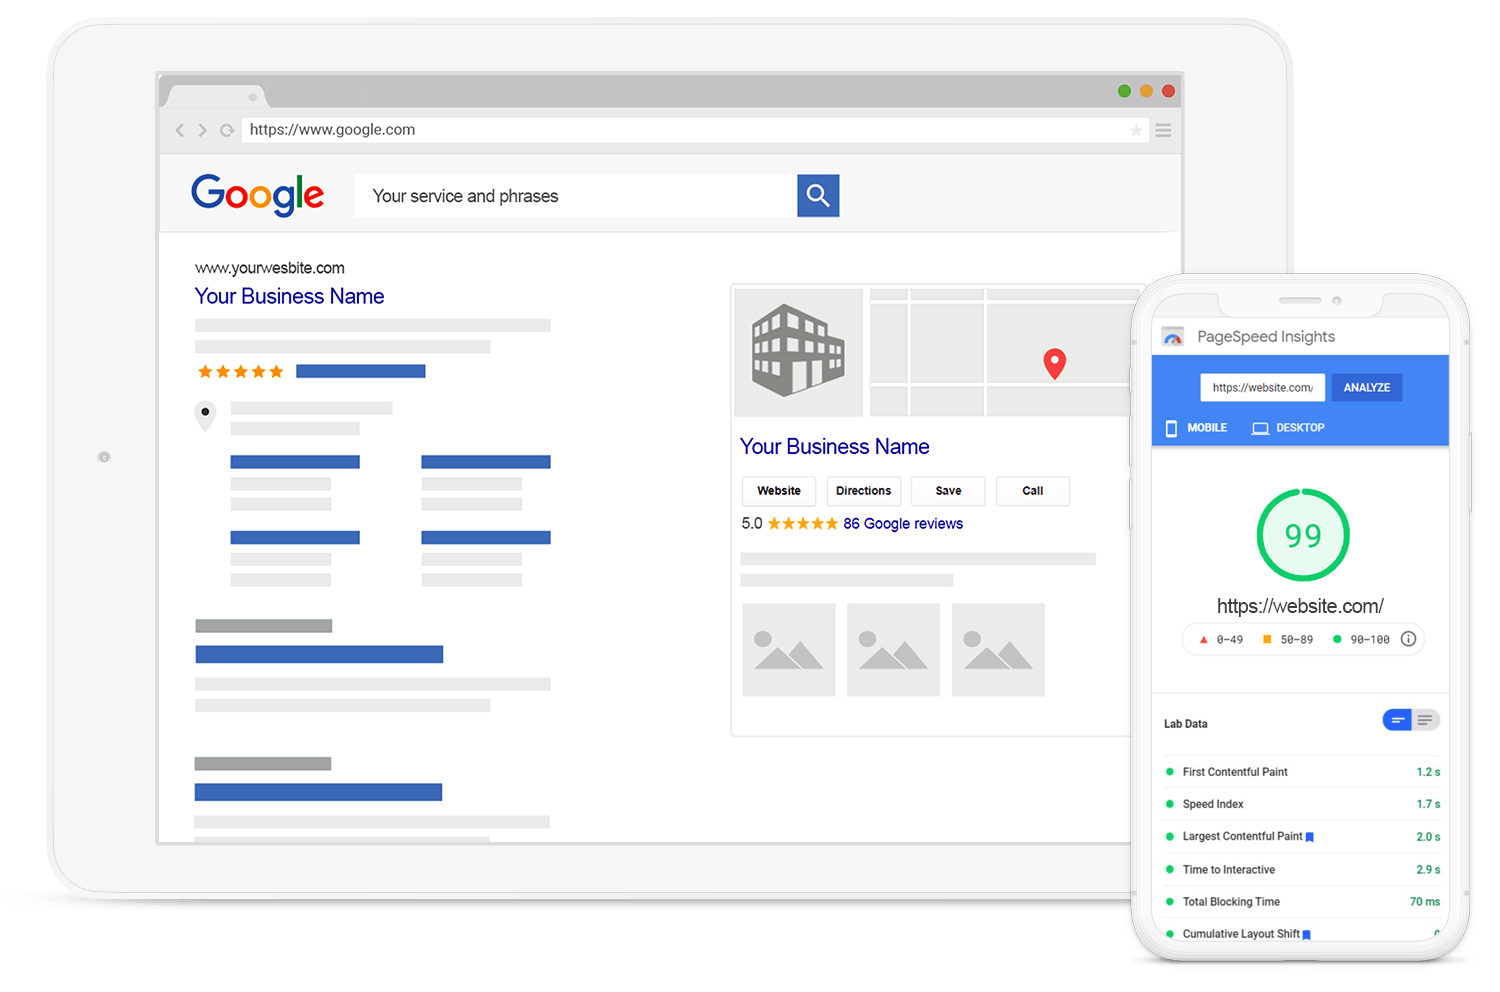Open the browser hamburger menu

(1163, 130)
